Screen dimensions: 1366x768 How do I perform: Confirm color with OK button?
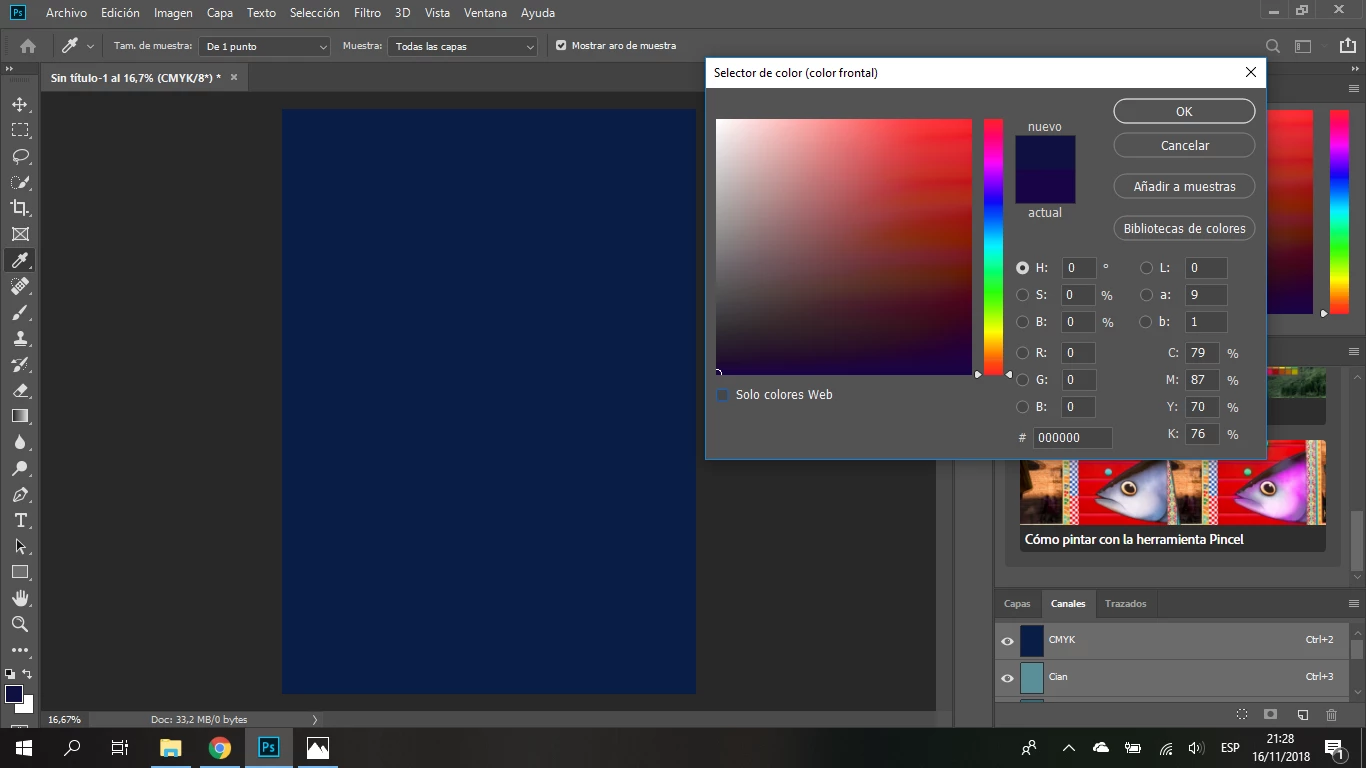1184,111
